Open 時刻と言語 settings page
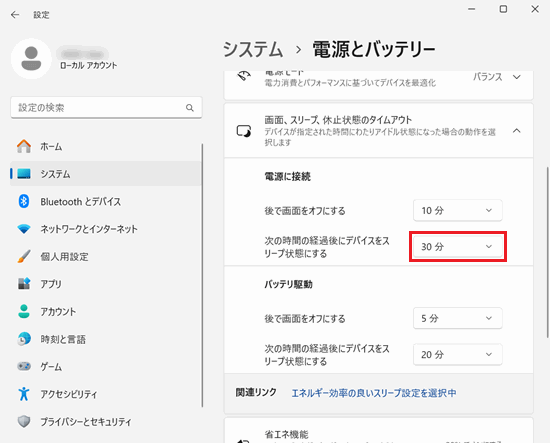The image size is (550, 443). 106,339
